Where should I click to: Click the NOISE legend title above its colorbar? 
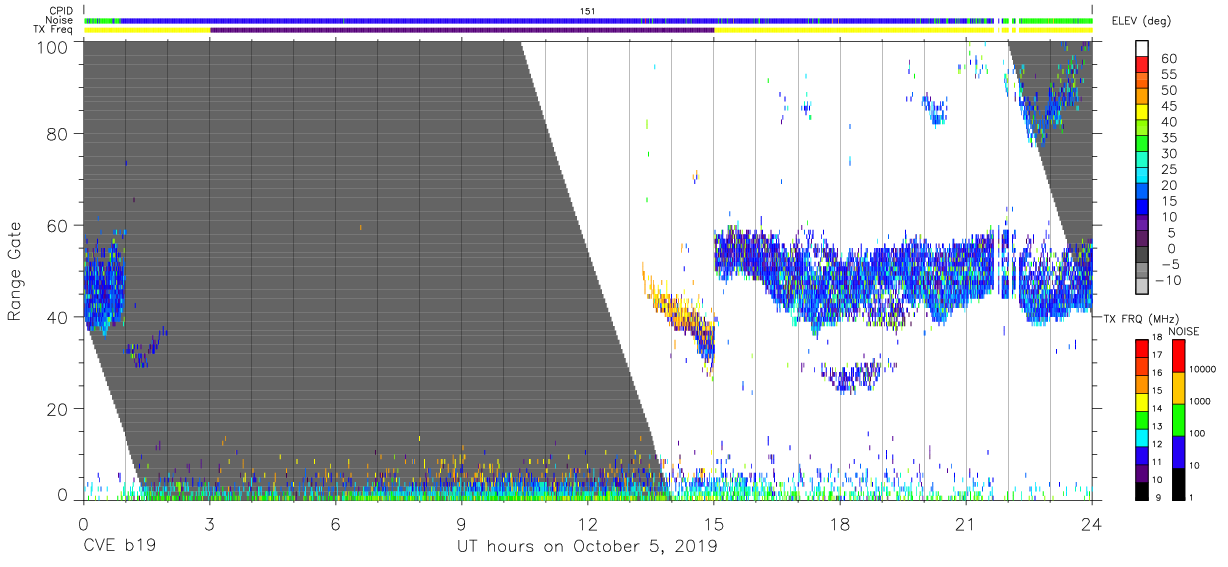pyautogui.click(x=1184, y=331)
